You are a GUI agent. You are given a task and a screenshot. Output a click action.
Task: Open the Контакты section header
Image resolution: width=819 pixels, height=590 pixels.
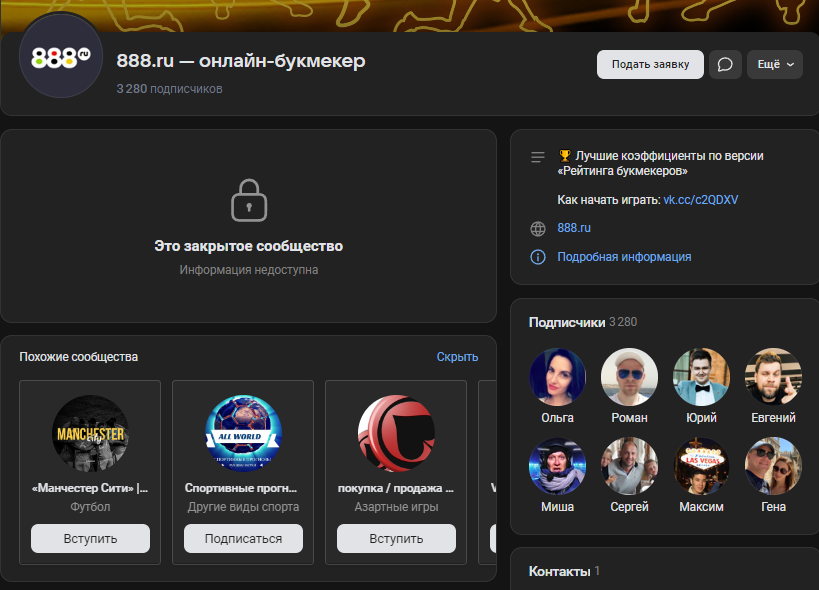(x=559, y=571)
